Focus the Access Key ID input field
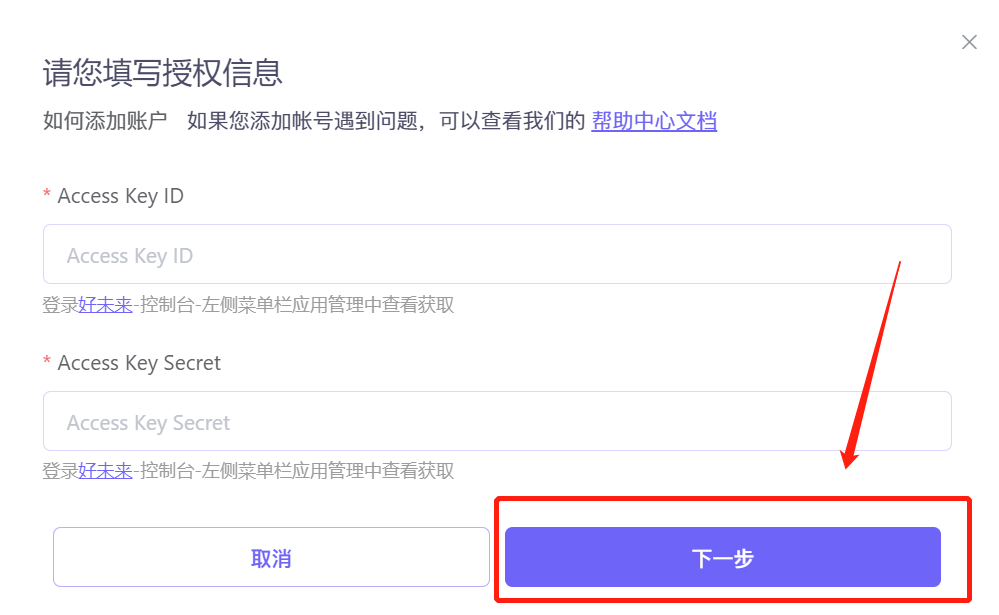999x615 pixels. pyautogui.click(x=497, y=255)
